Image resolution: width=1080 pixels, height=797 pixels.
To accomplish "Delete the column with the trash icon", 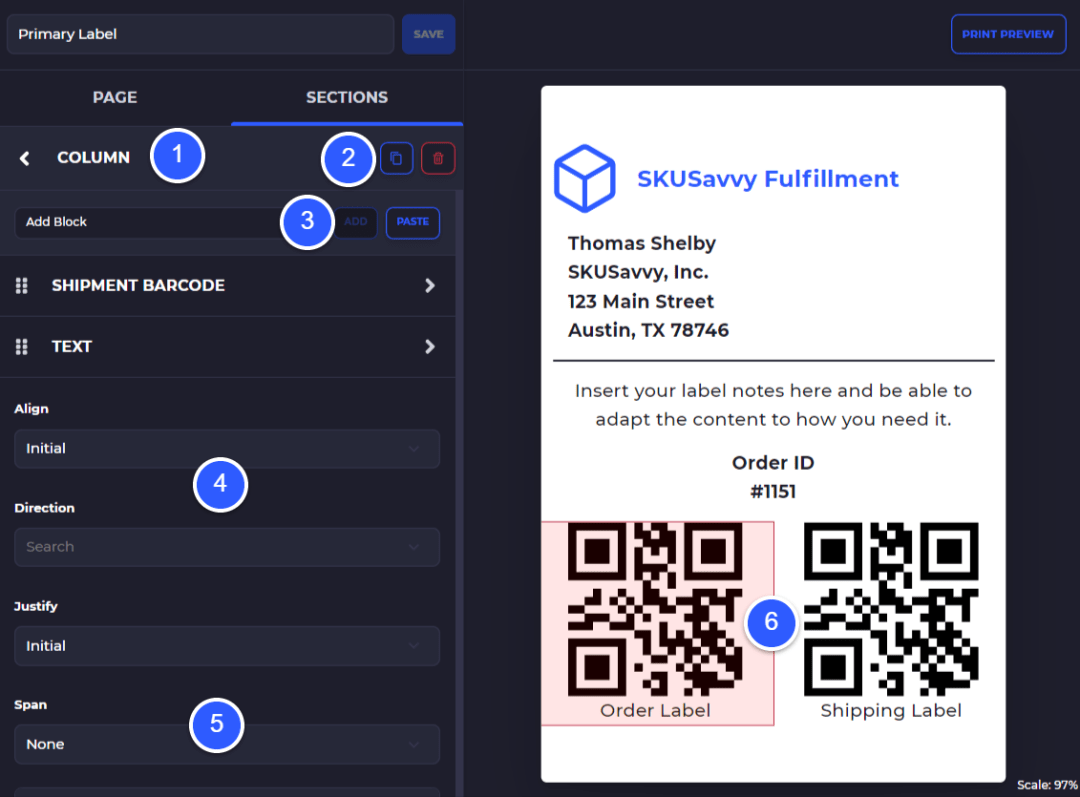I will pyautogui.click(x=438, y=158).
